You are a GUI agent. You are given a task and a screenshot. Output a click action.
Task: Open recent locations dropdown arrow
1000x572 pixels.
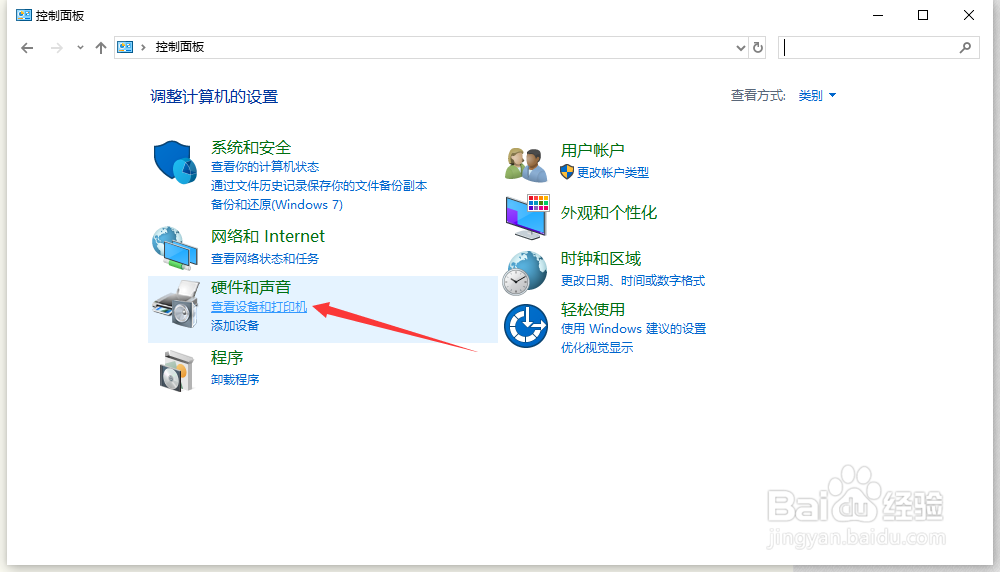coord(80,48)
